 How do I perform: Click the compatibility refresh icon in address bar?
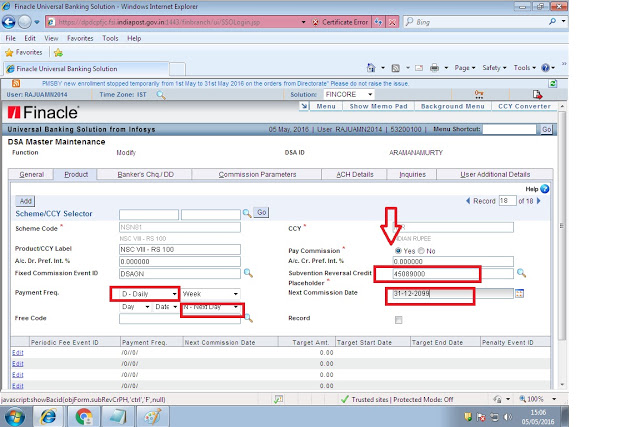click(x=379, y=22)
